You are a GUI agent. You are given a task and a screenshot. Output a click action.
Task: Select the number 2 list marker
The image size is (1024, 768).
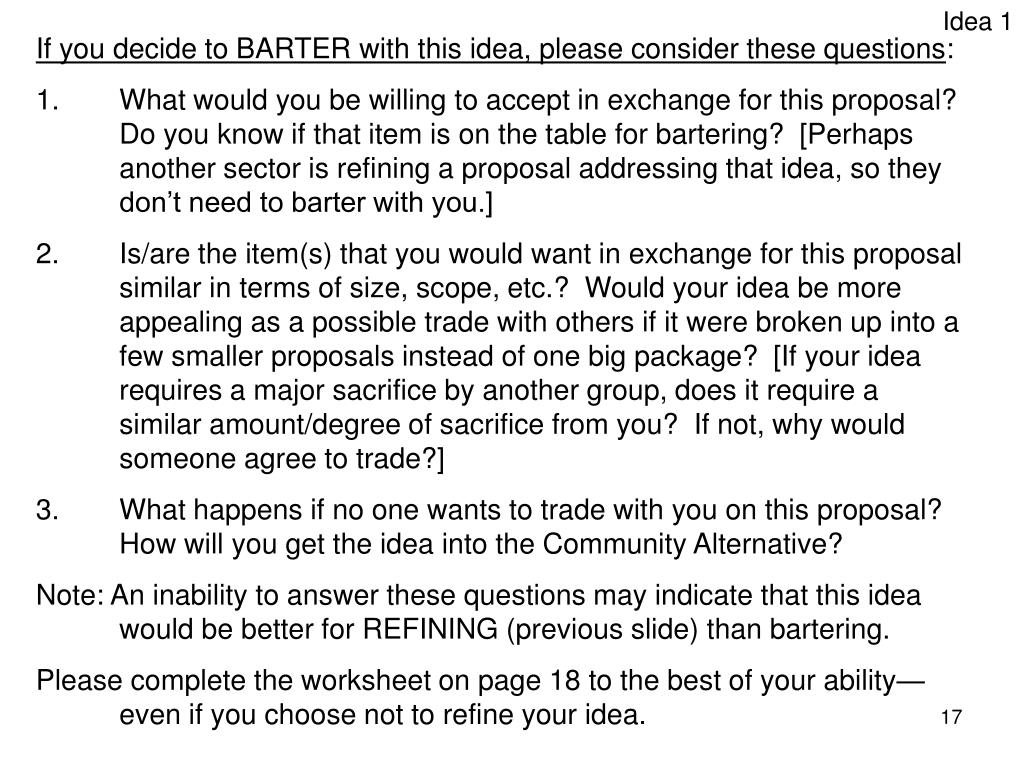(47, 253)
